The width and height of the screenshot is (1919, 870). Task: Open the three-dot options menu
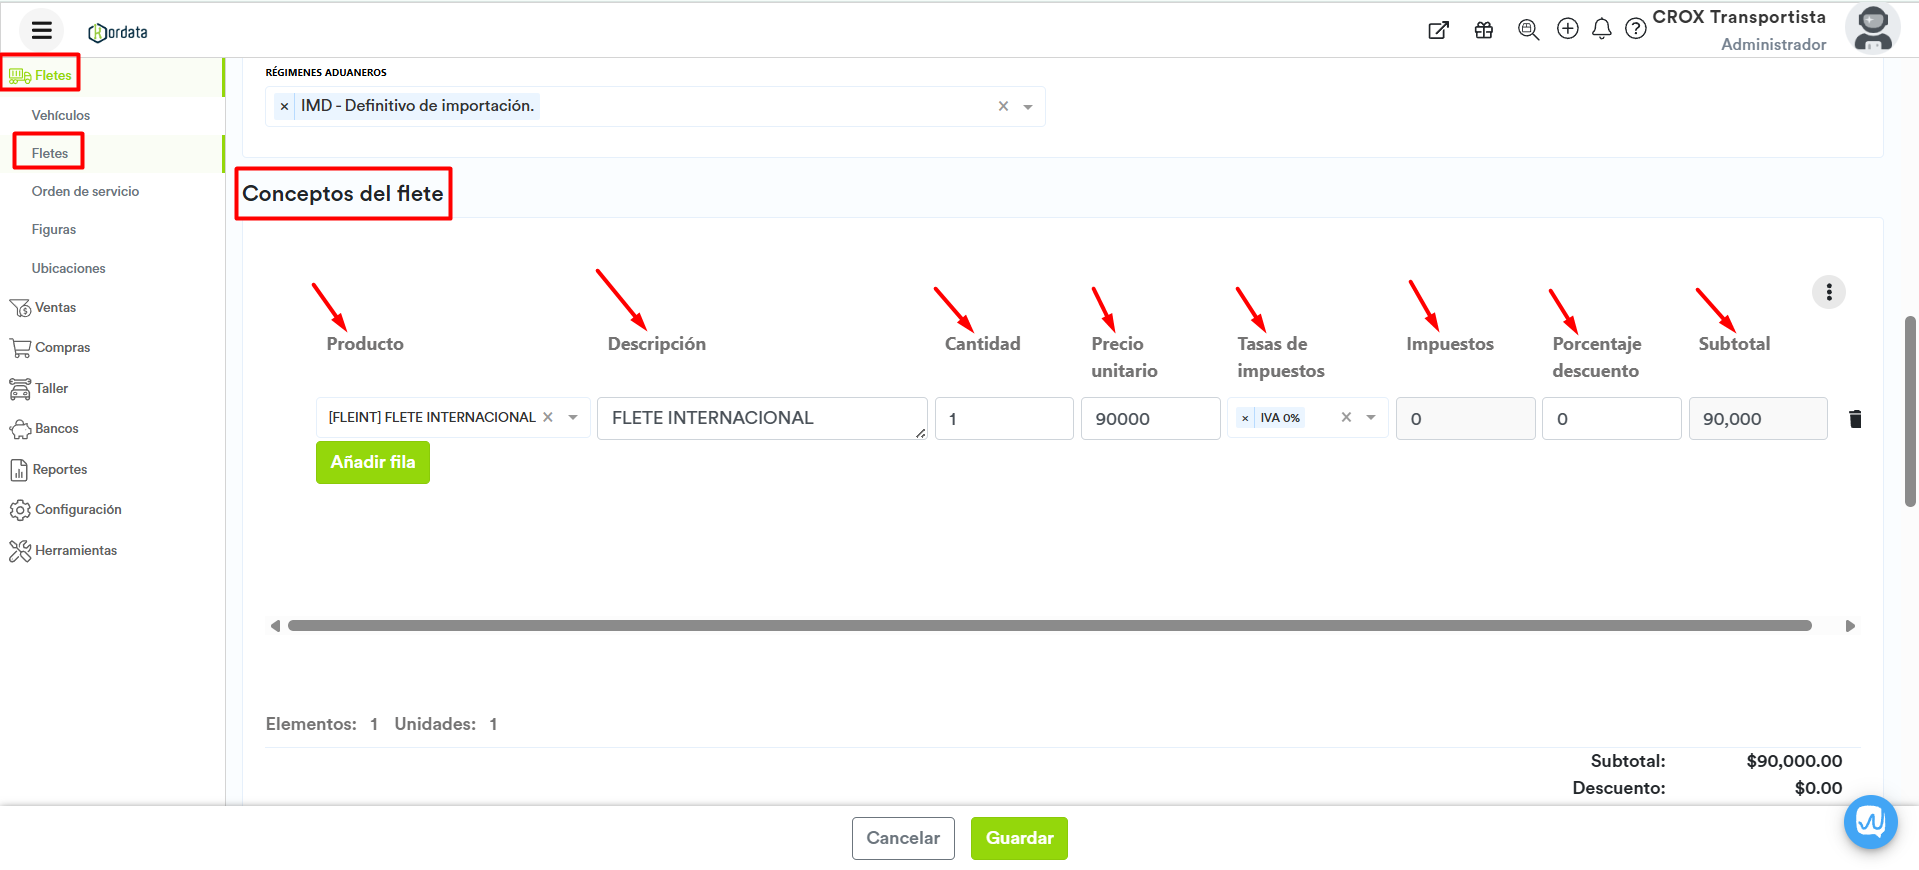tap(1829, 292)
